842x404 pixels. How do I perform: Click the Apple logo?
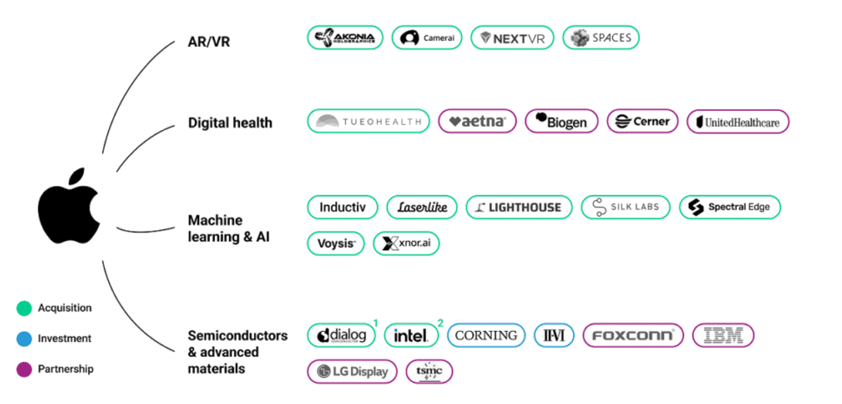coord(70,206)
